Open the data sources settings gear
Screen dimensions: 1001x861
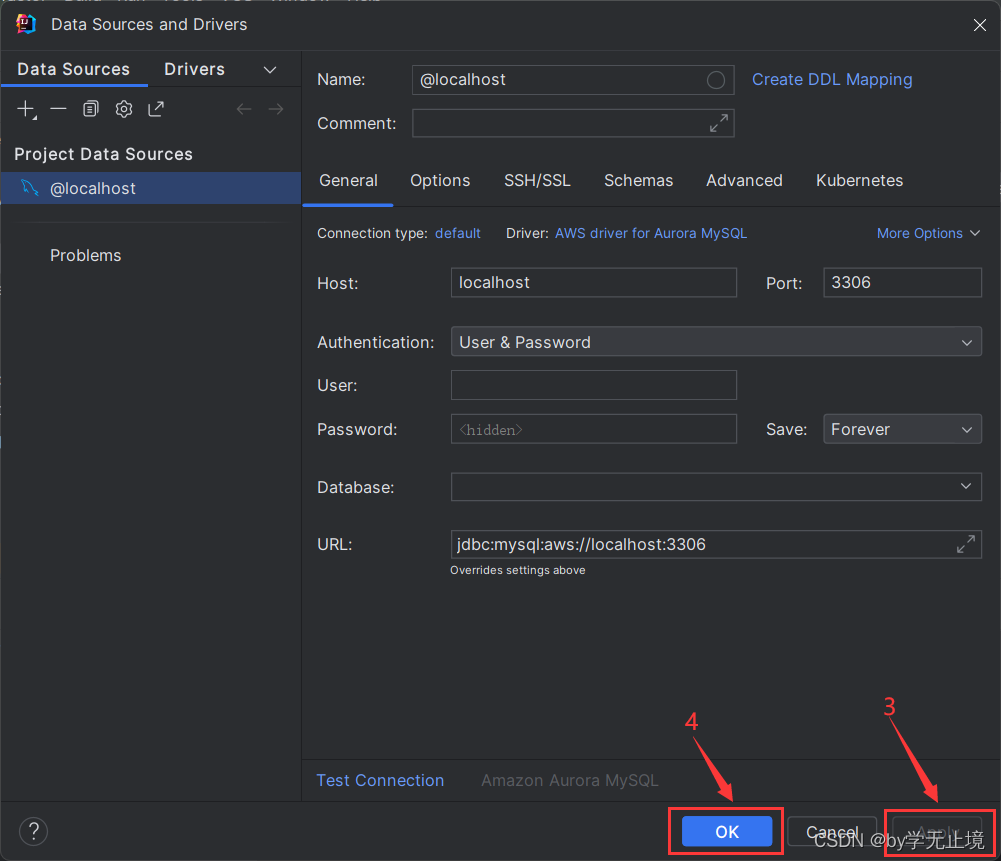123,109
